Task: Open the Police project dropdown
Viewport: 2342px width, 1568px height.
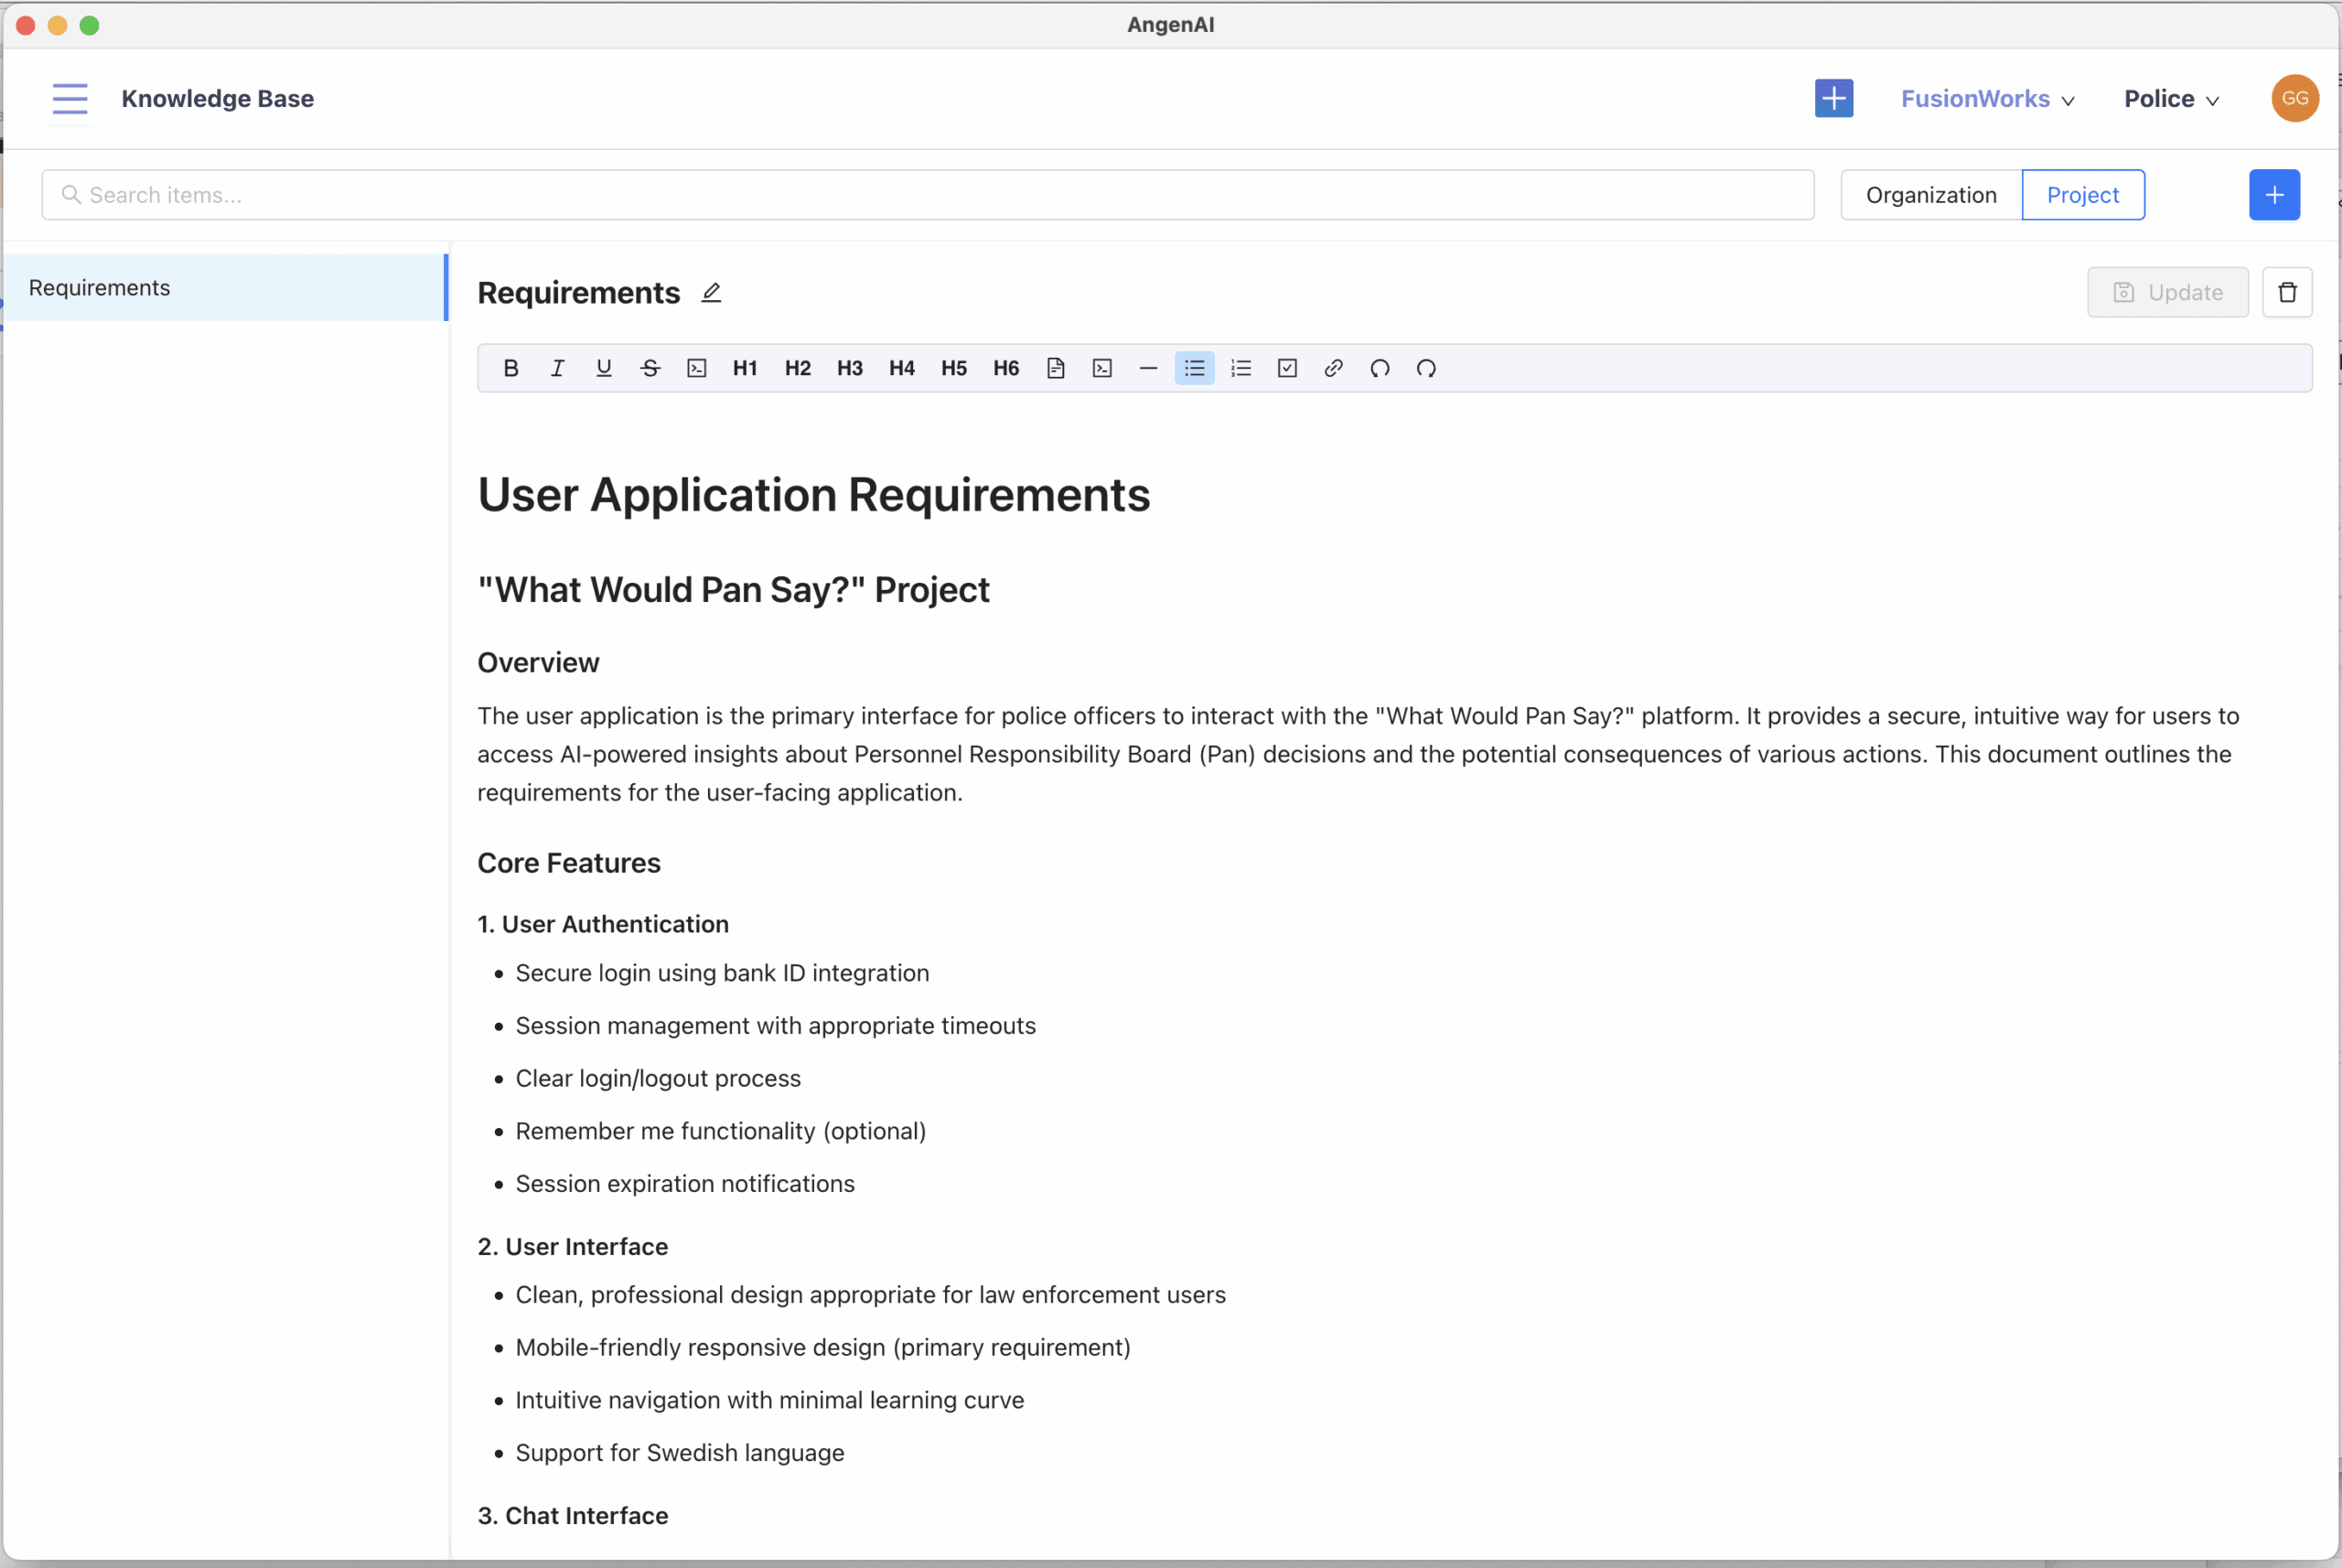Action: [x=2171, y=98]
